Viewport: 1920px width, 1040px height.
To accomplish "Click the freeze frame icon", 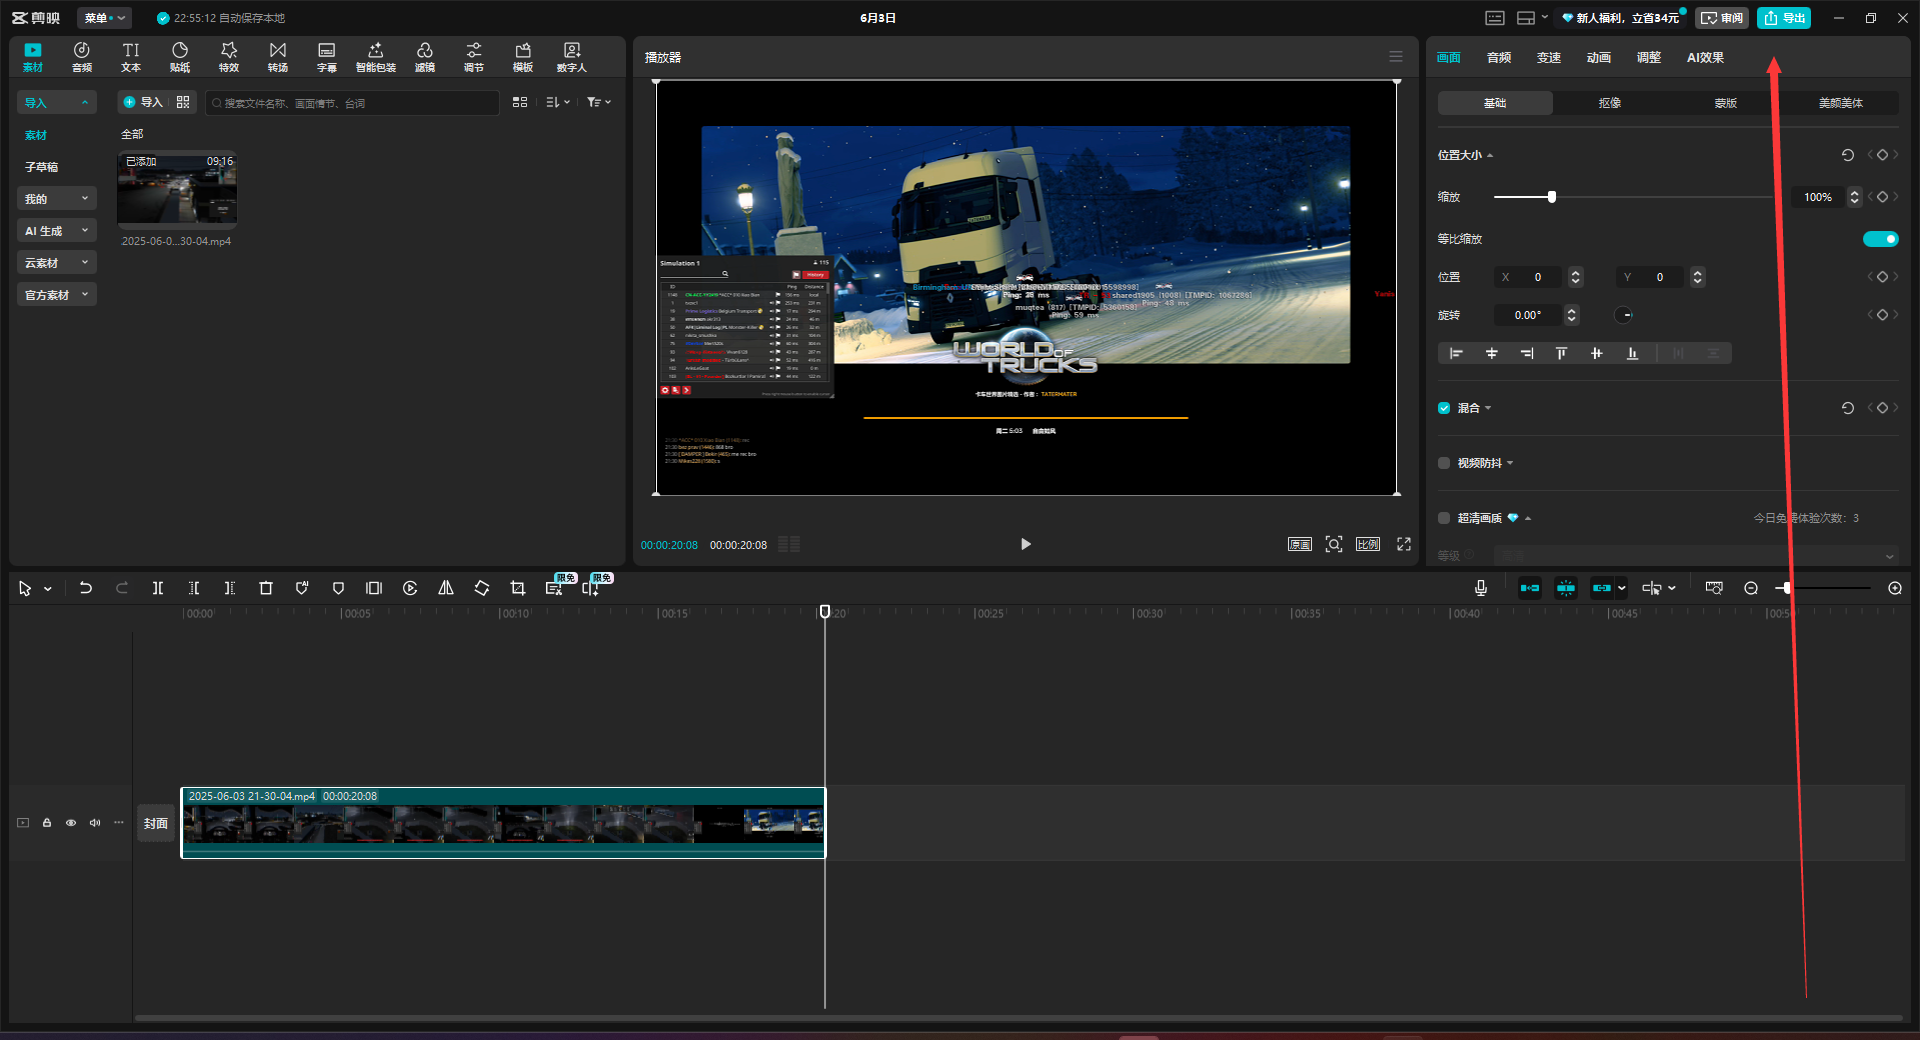I will pos(374,588).
